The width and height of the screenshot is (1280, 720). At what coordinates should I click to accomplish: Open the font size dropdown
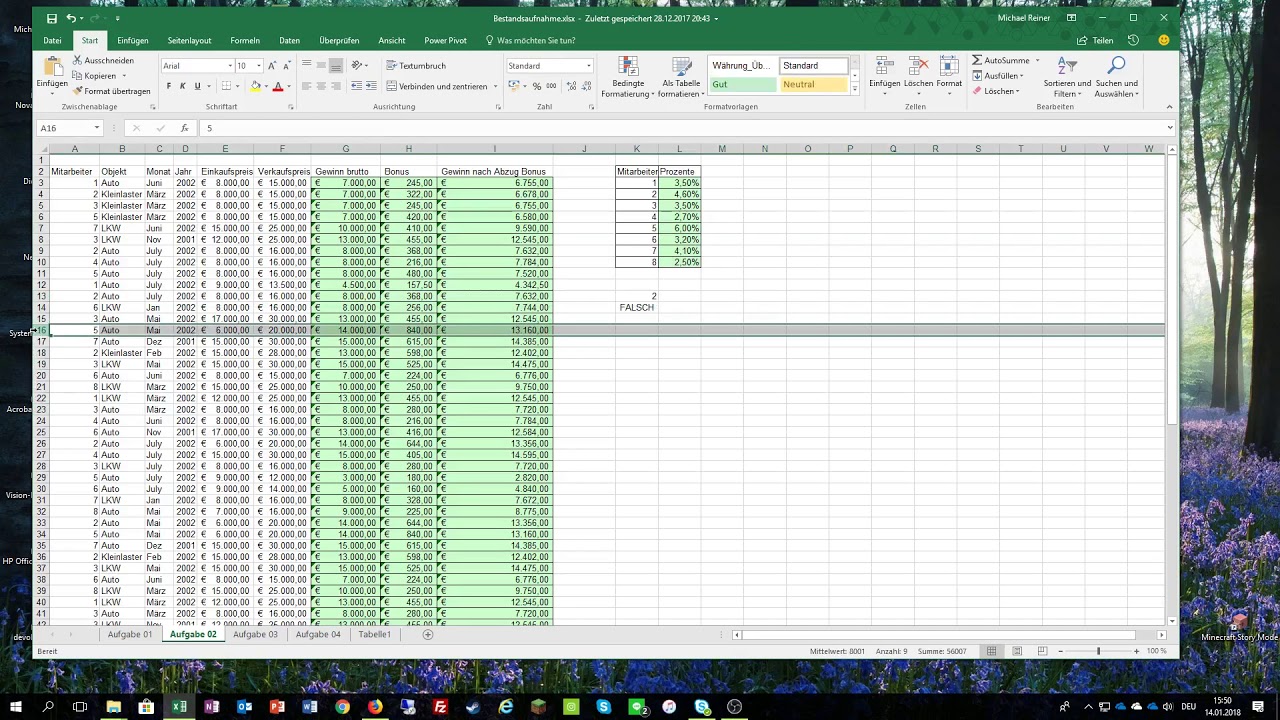click(258, 66)
